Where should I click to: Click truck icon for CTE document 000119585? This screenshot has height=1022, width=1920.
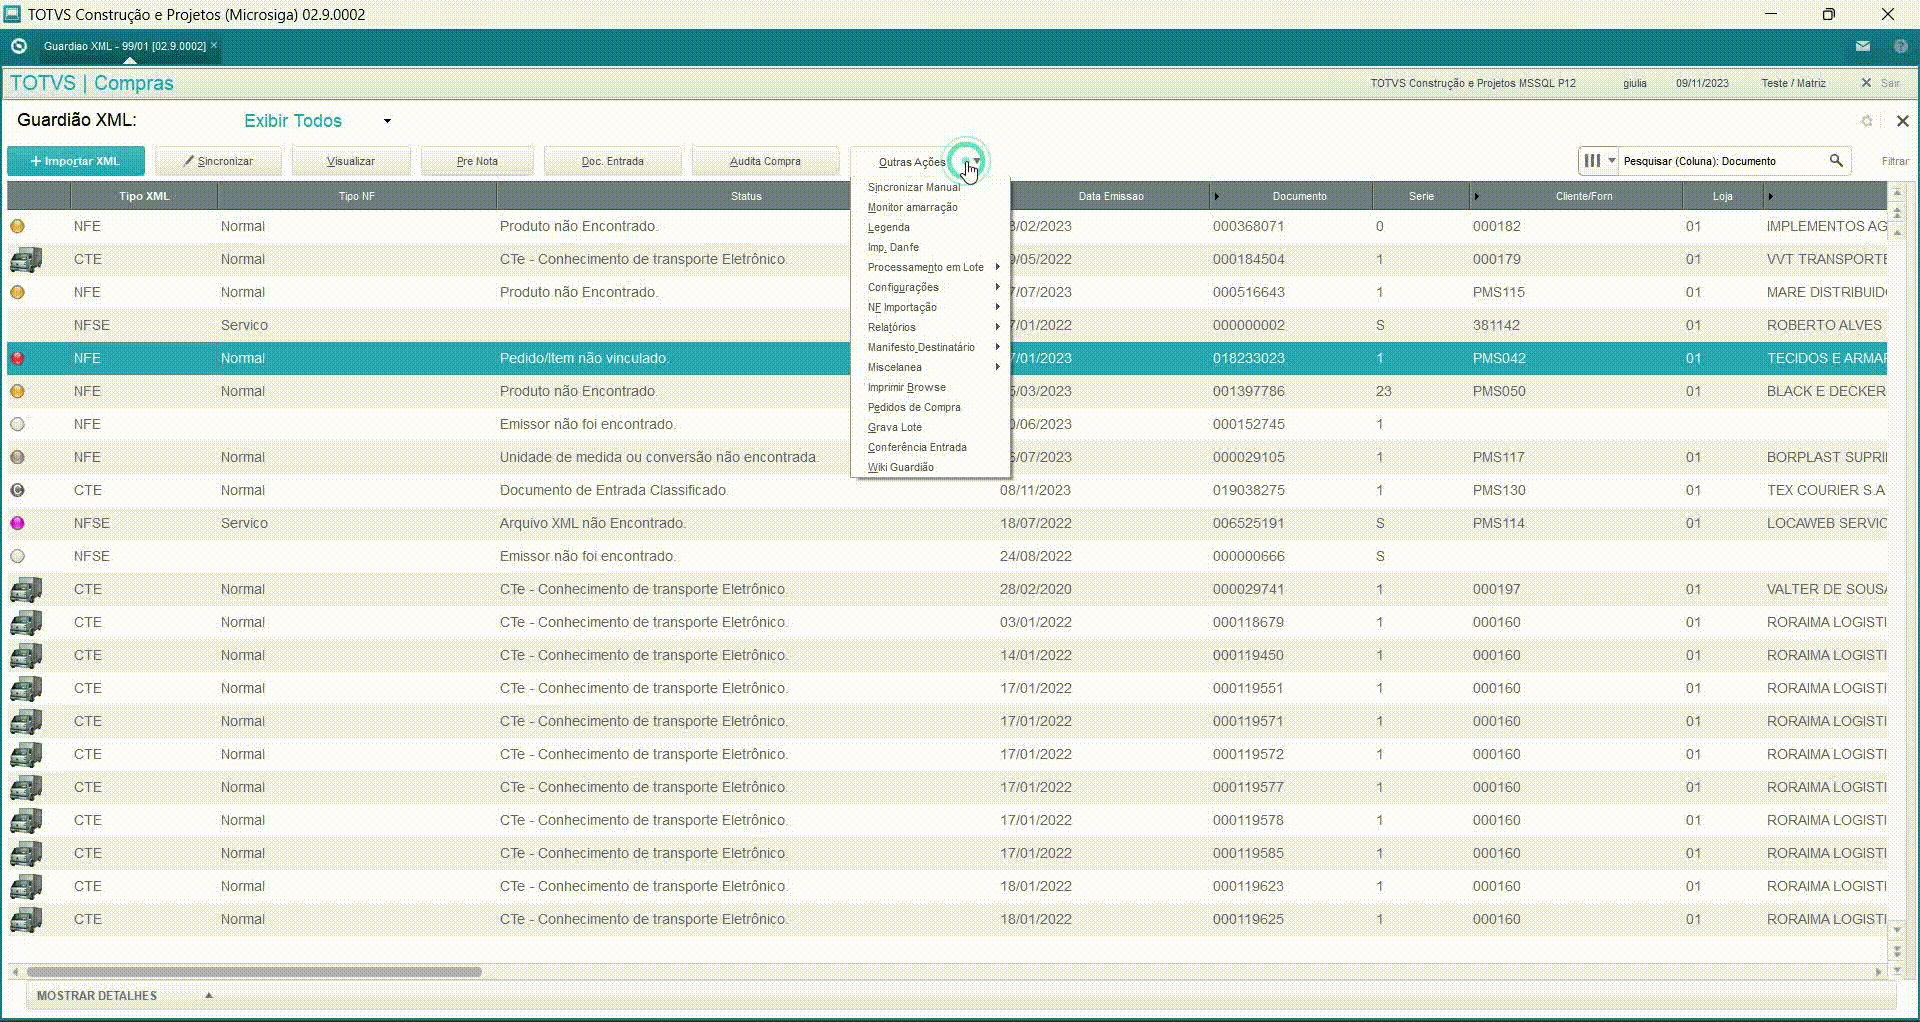pos(26,853)
